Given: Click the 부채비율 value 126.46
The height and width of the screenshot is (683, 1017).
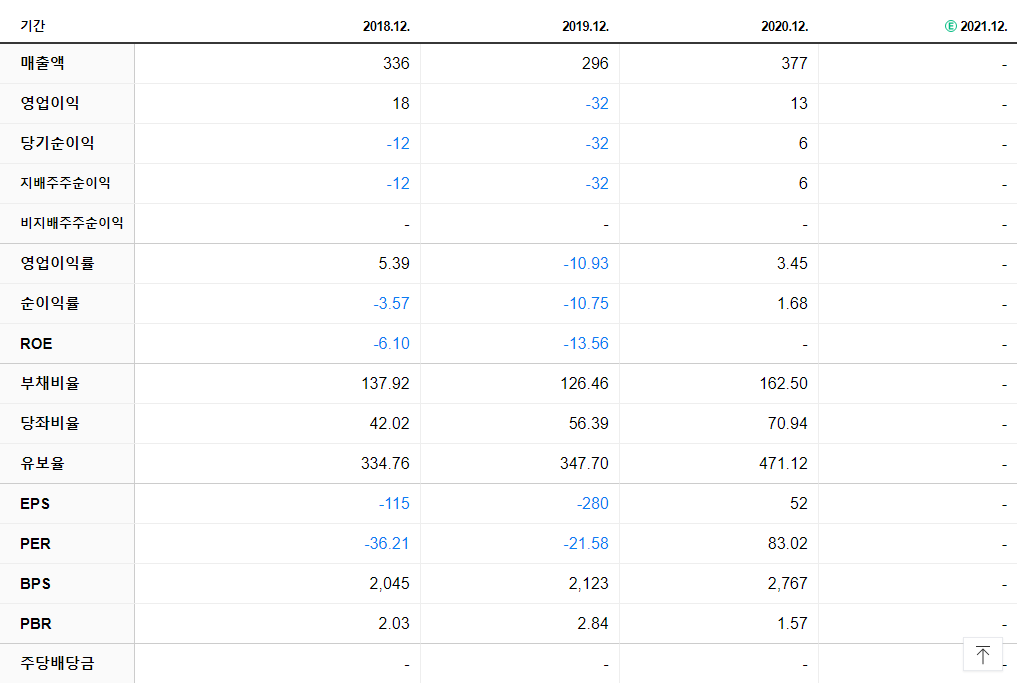Looking at the screenshot, I should [x=584, y=384].
